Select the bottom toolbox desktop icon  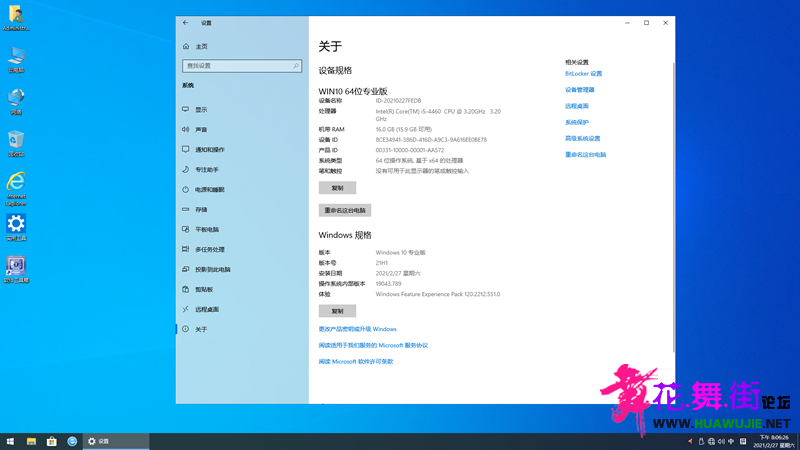16,269
